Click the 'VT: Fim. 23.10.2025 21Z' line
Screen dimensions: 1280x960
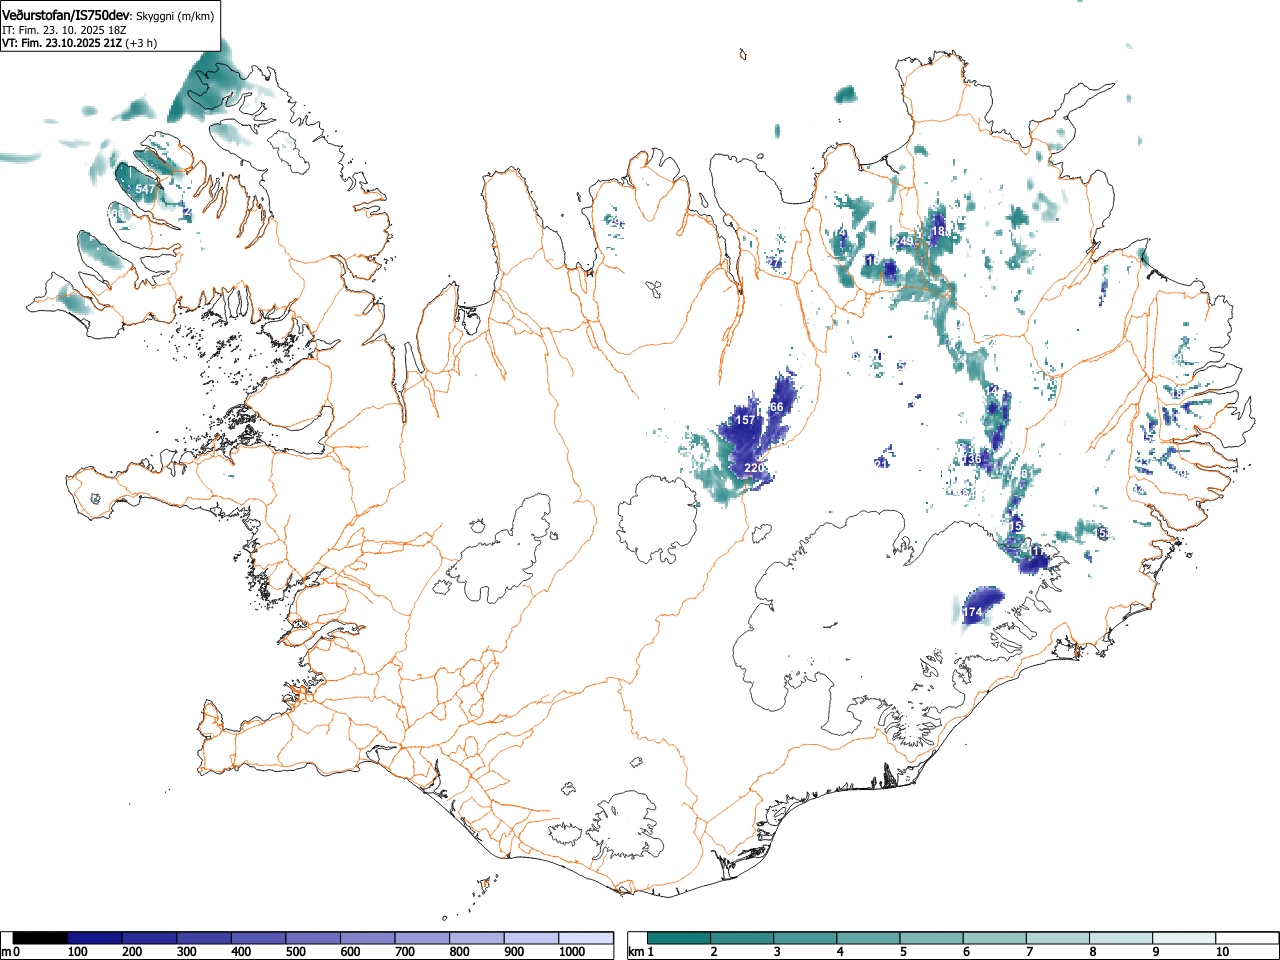62,43
